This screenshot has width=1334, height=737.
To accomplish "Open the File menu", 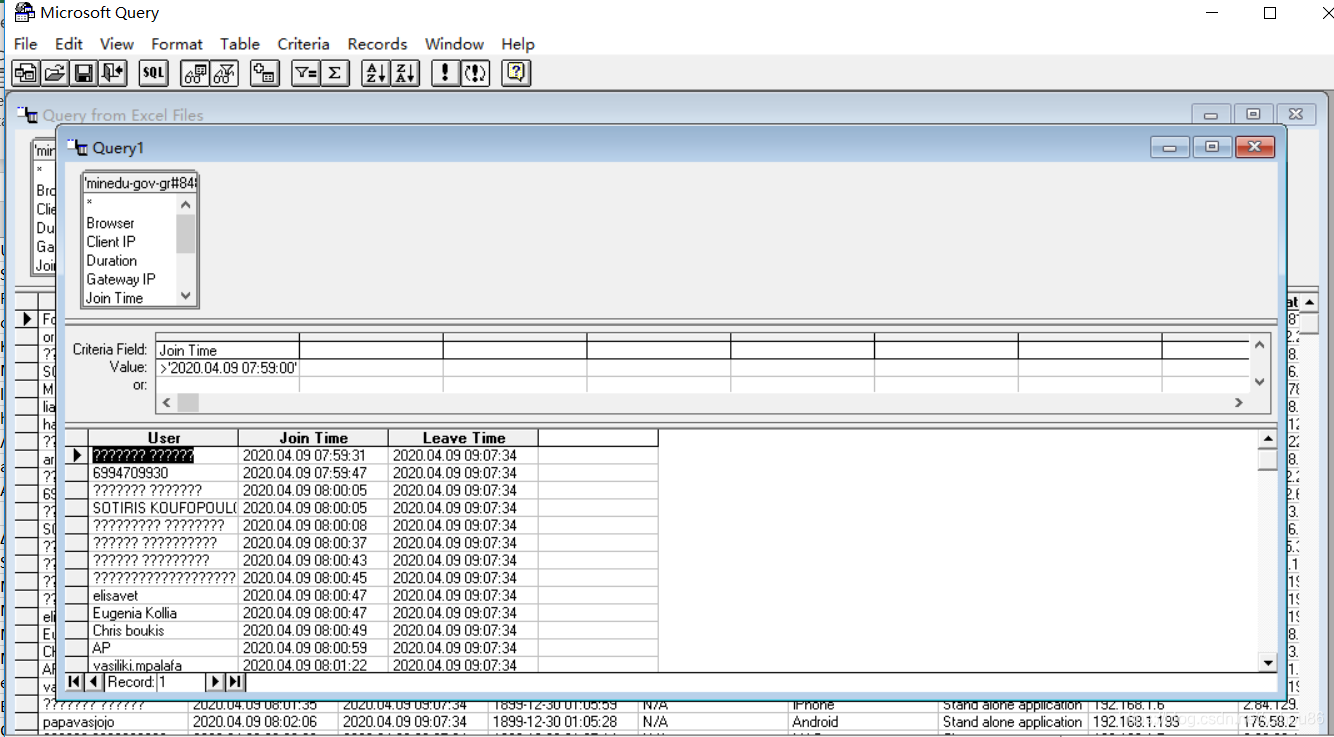I will pos(25,44).
